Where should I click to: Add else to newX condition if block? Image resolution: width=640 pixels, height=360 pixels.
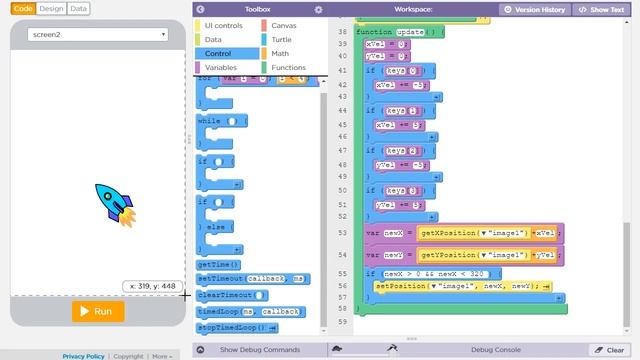(559, 299)
